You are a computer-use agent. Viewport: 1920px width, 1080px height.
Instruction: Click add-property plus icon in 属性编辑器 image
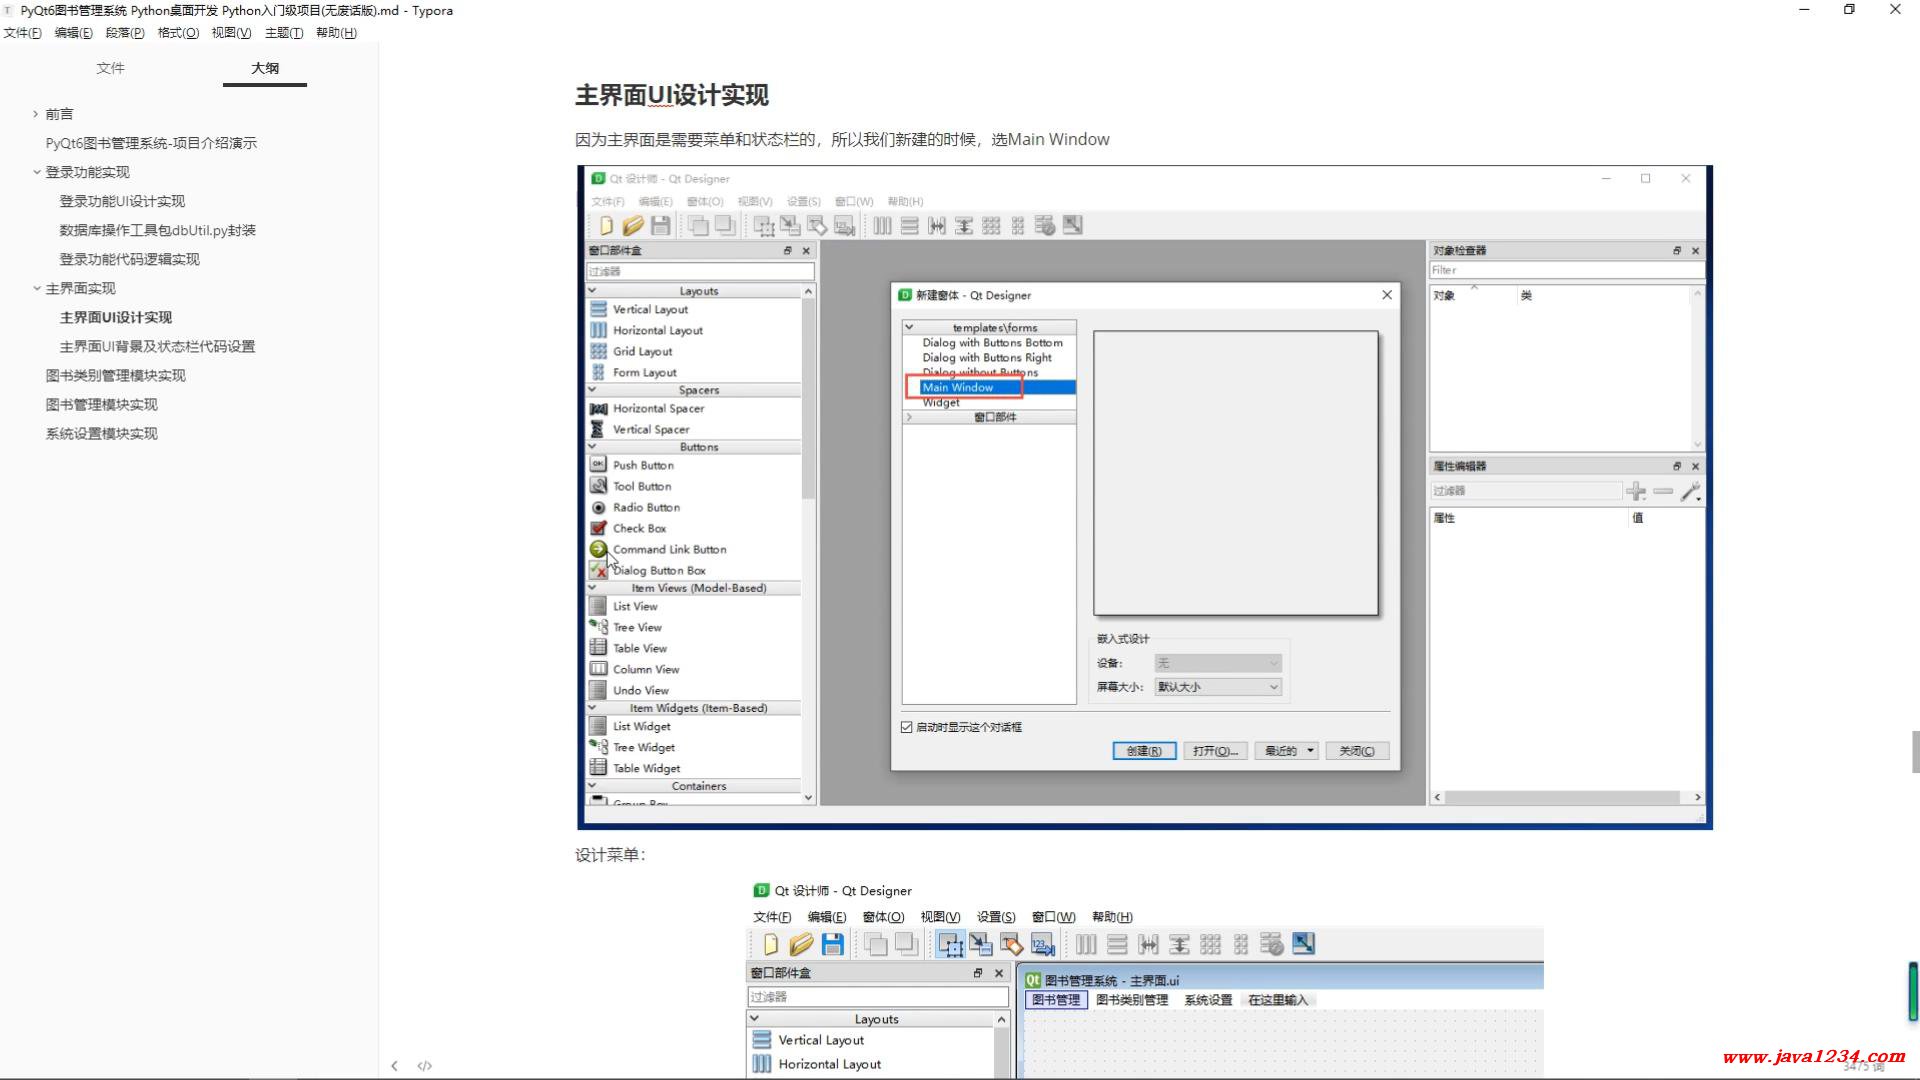(1636, 491)
